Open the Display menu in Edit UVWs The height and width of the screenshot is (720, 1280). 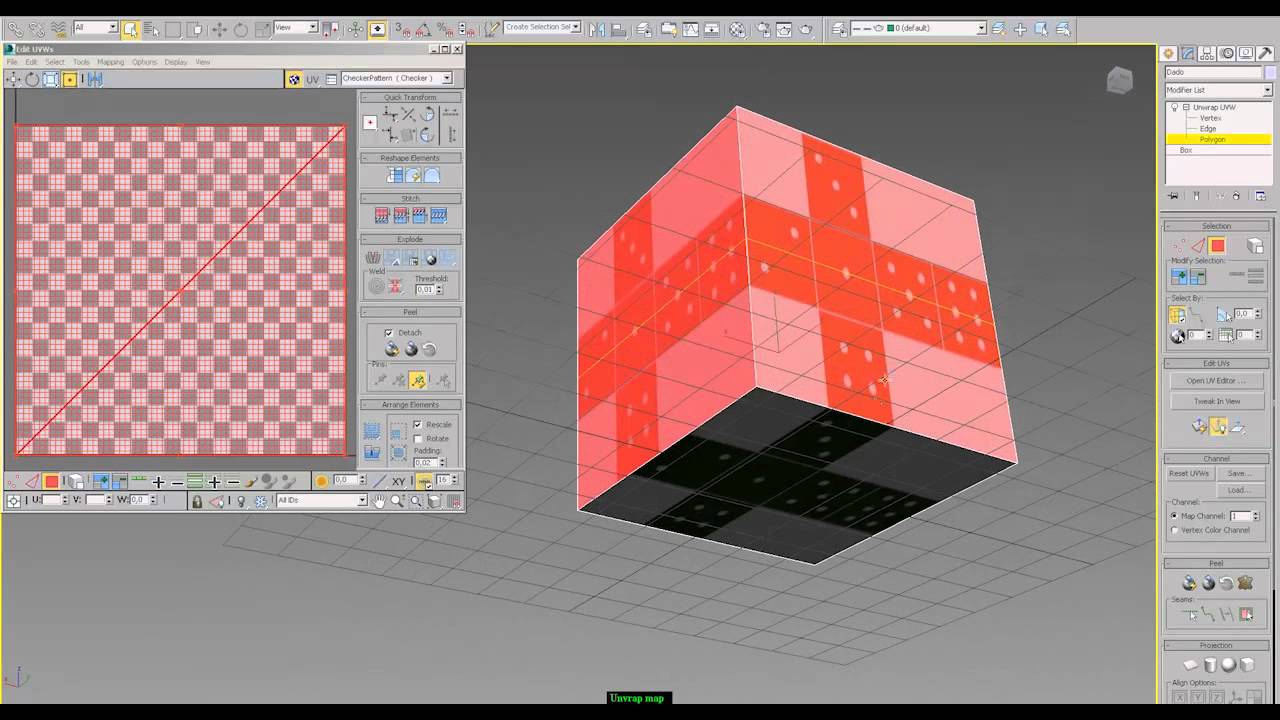pyautogui.click(x=176, y=62)
